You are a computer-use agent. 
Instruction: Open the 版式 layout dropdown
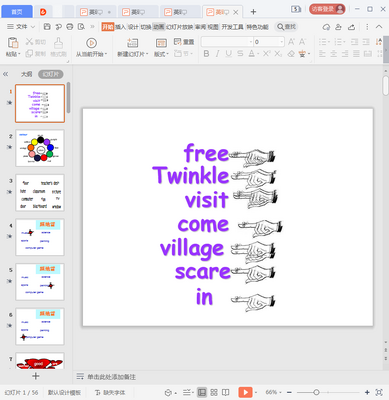click(161, 47)
